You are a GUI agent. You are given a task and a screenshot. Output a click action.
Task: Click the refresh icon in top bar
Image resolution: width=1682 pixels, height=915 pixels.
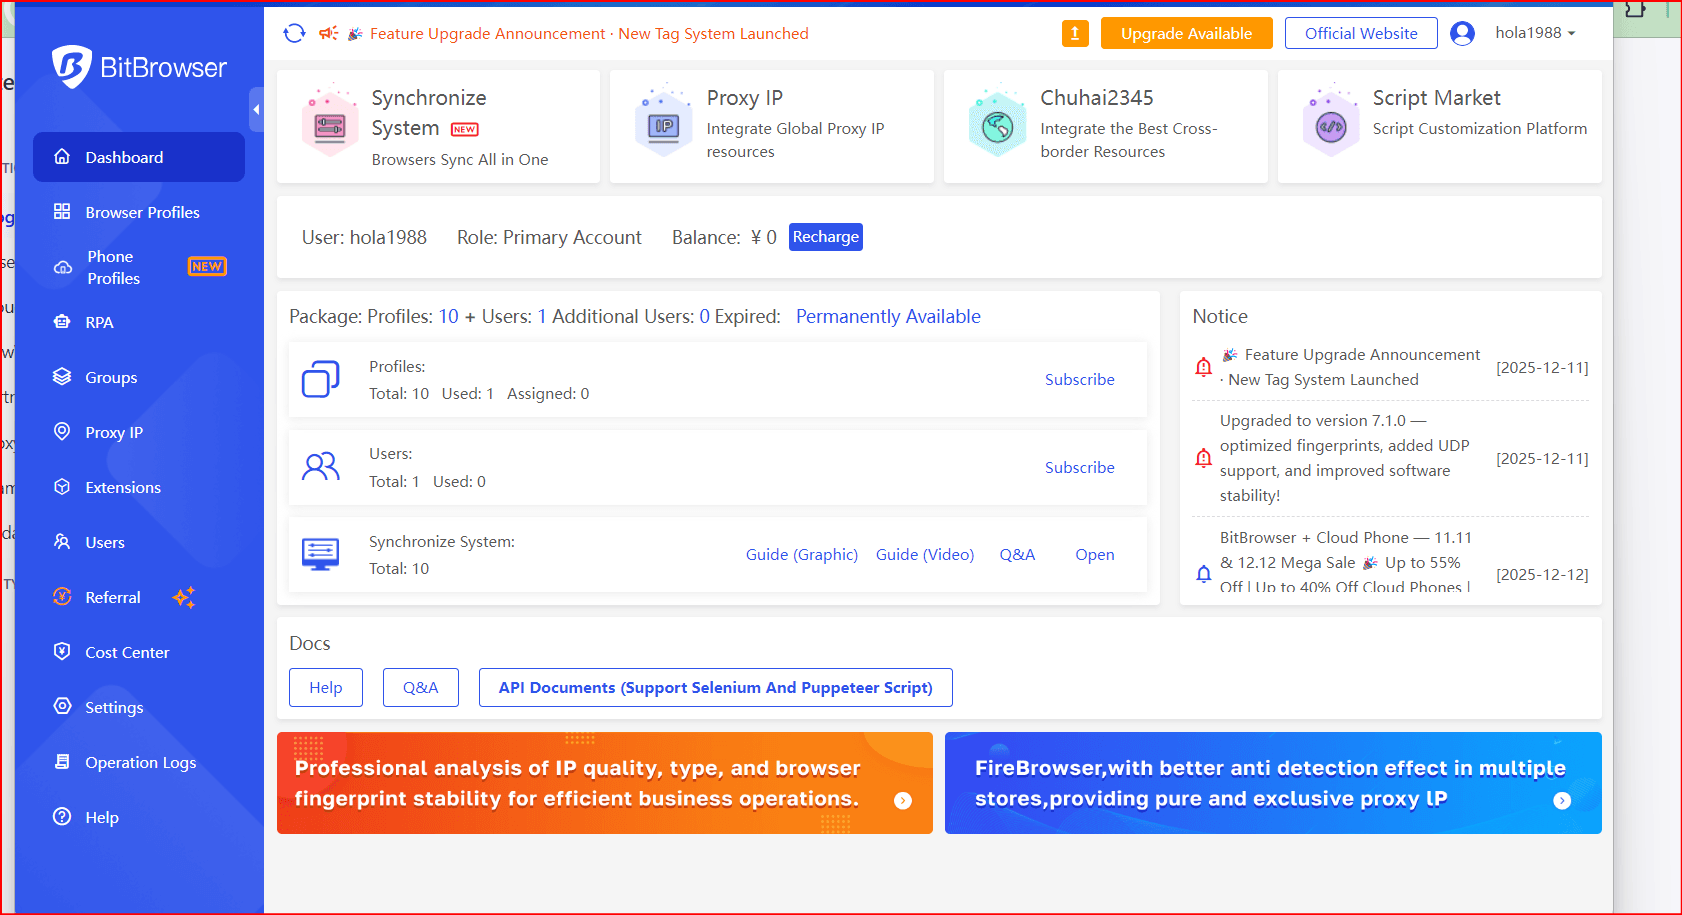(x=294, y=33)
